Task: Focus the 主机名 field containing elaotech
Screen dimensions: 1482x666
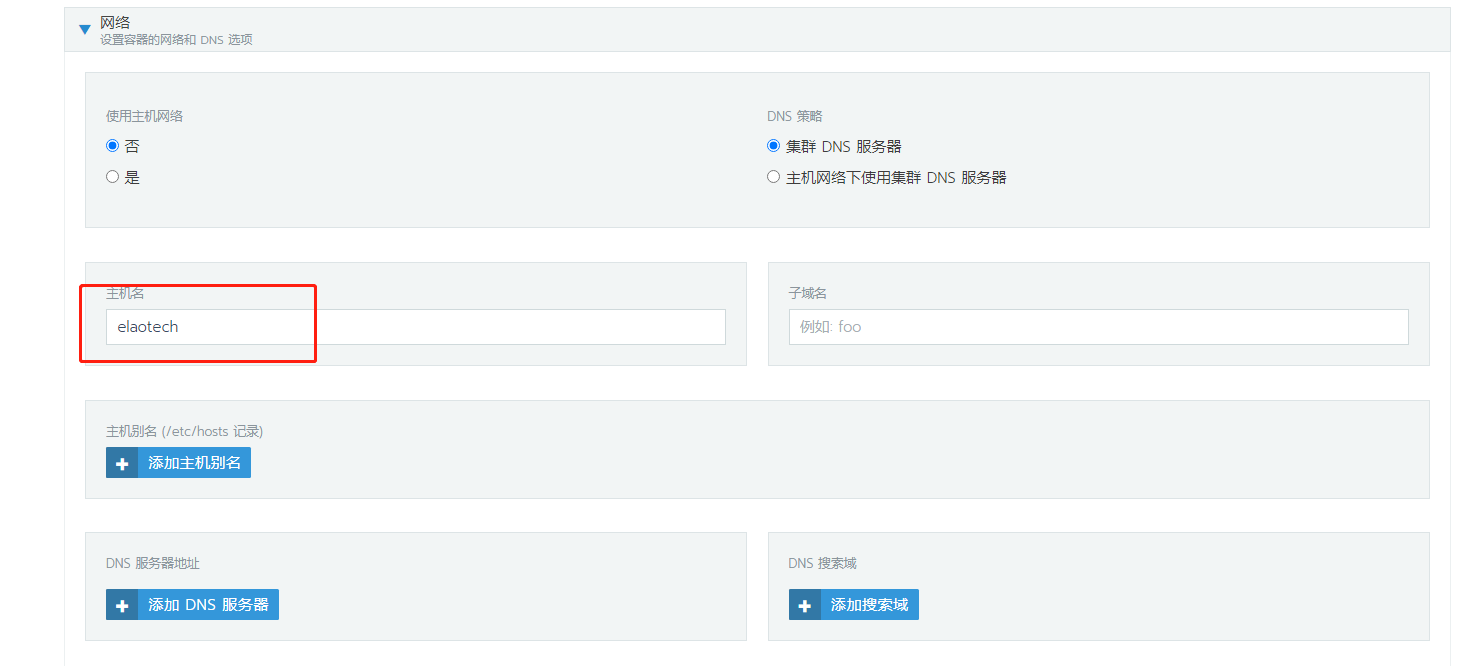Action: point(415,327)
